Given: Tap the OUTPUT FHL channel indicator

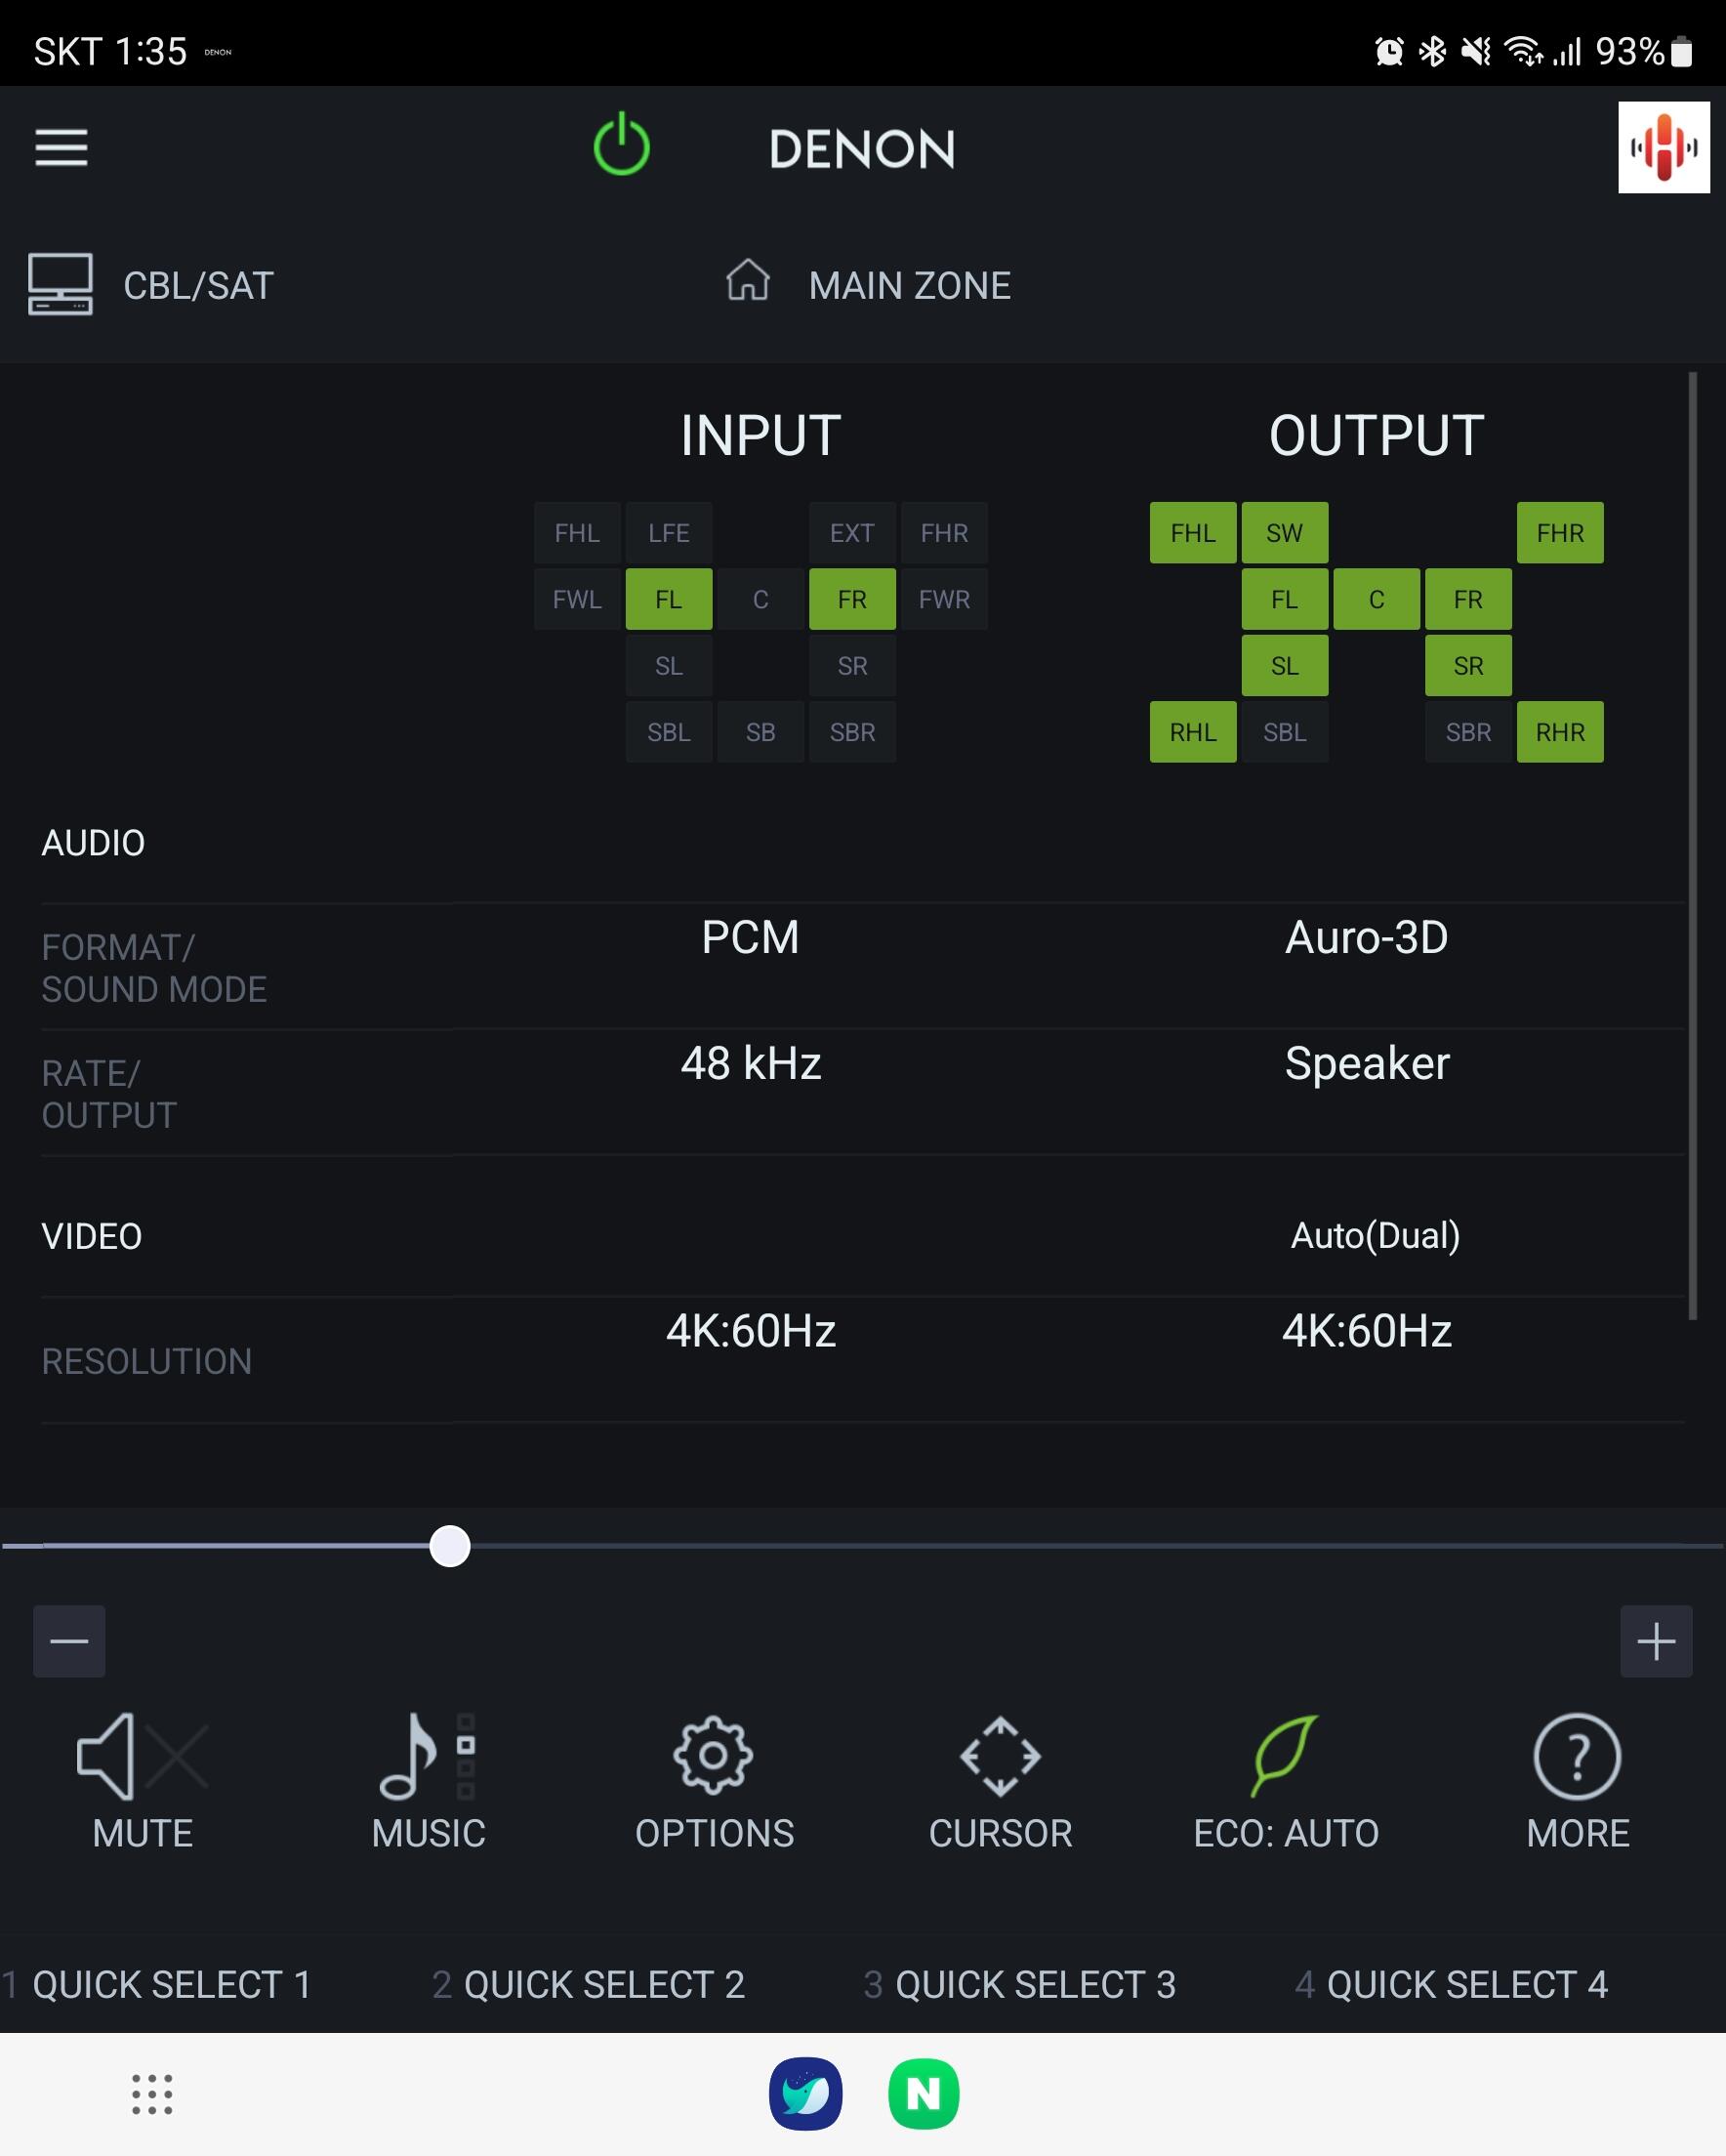Looking at the screenshot, I should click(1193, 533).
